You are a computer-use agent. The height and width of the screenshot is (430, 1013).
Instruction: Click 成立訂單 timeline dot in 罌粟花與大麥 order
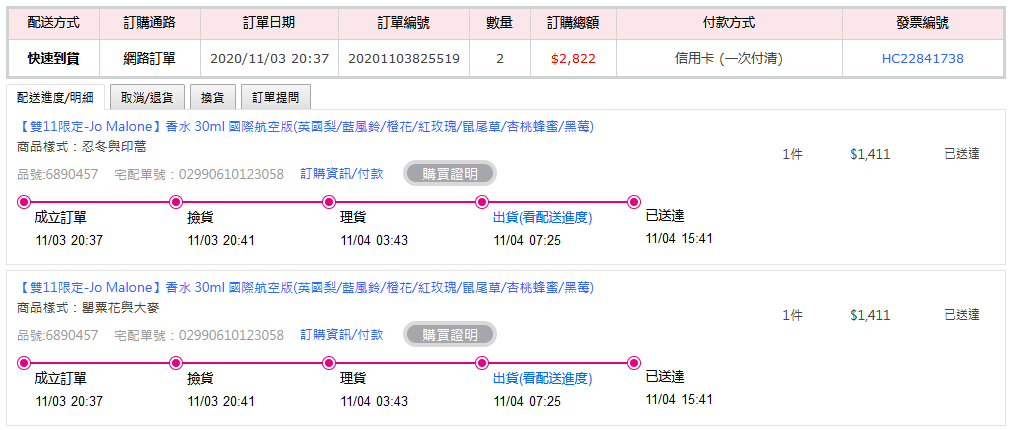click(x=24, y=363)
